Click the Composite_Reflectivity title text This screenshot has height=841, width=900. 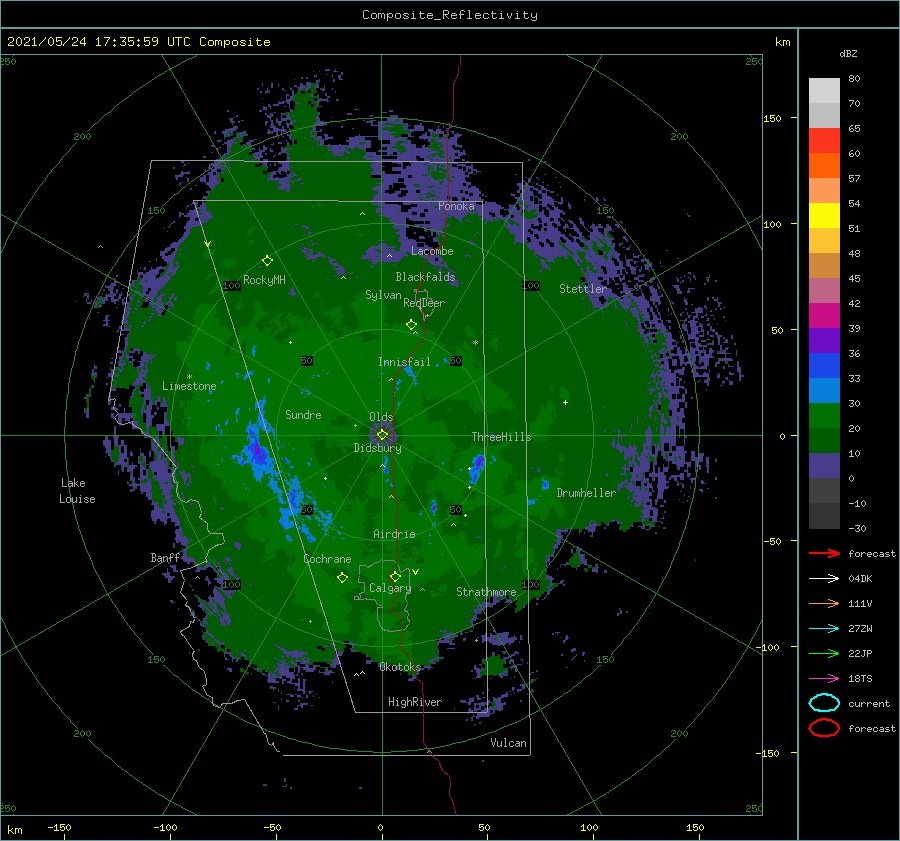coord(450,15)
